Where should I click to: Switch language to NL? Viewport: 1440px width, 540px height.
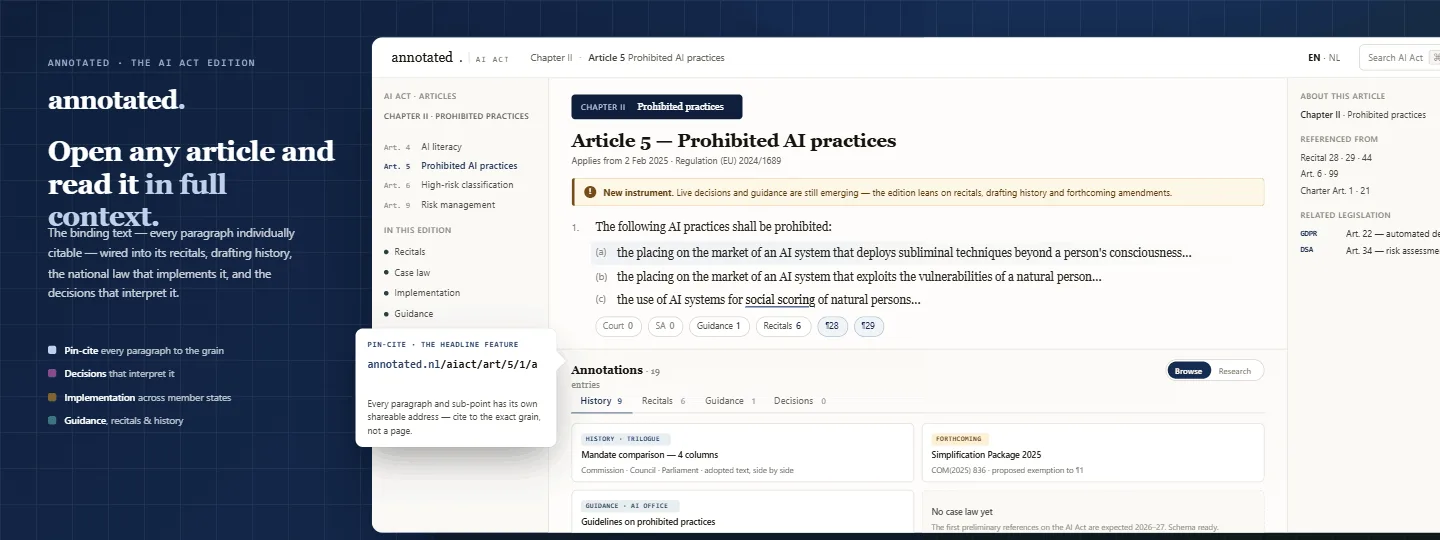1334,58
